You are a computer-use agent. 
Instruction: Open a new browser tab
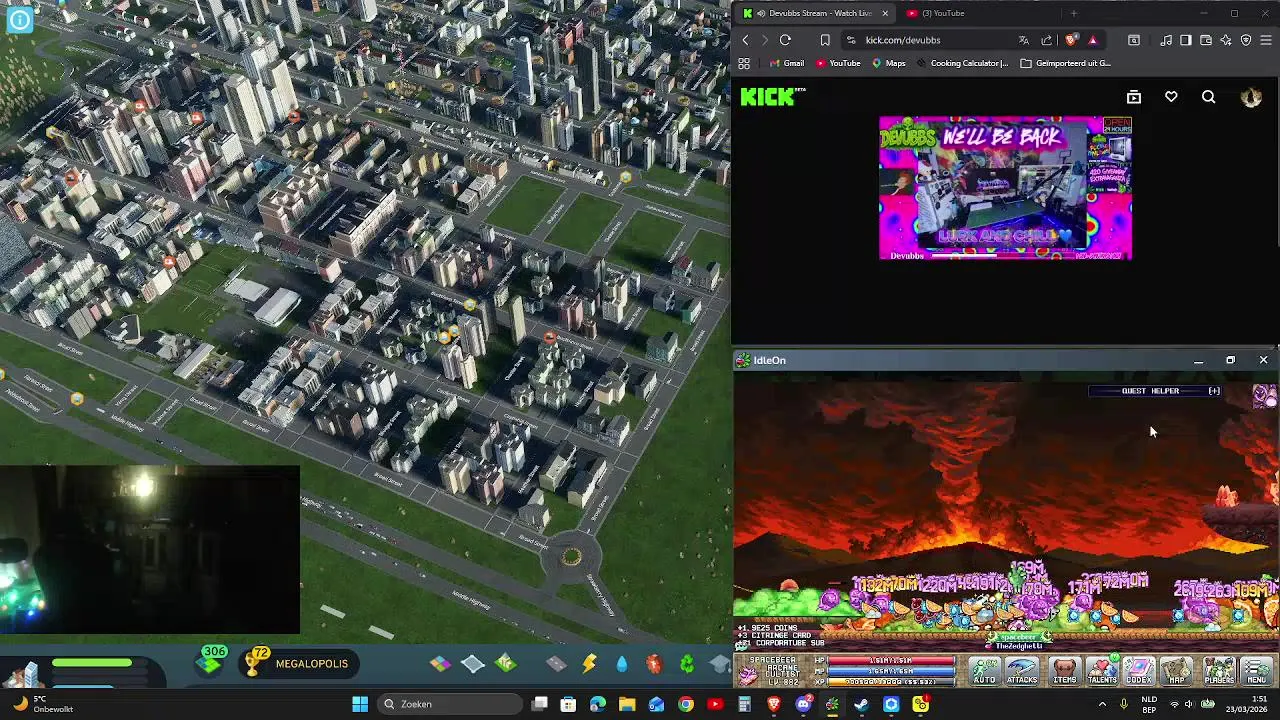[x=1073, y=13]
